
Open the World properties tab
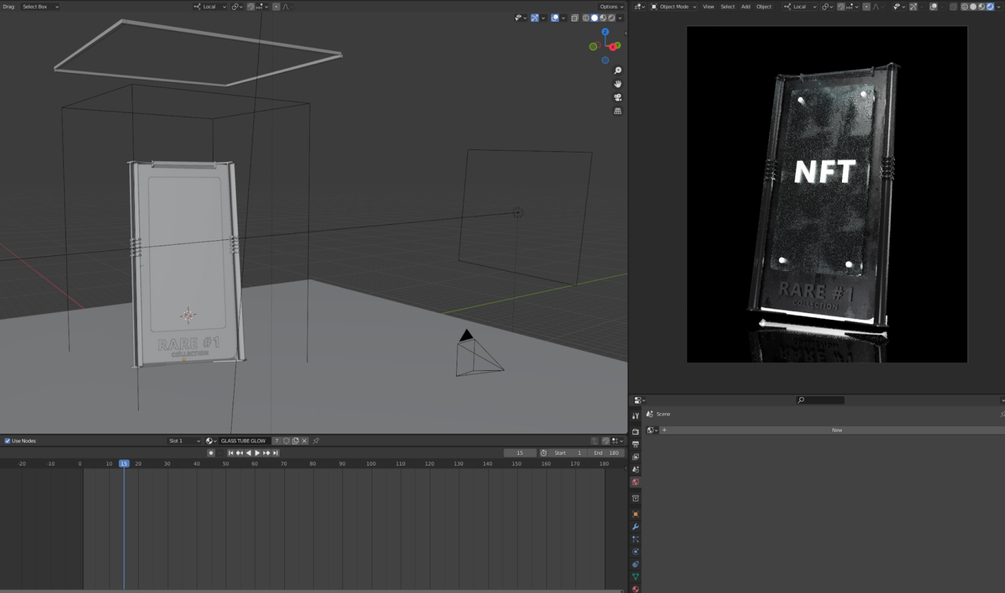(x=635, y=482)
